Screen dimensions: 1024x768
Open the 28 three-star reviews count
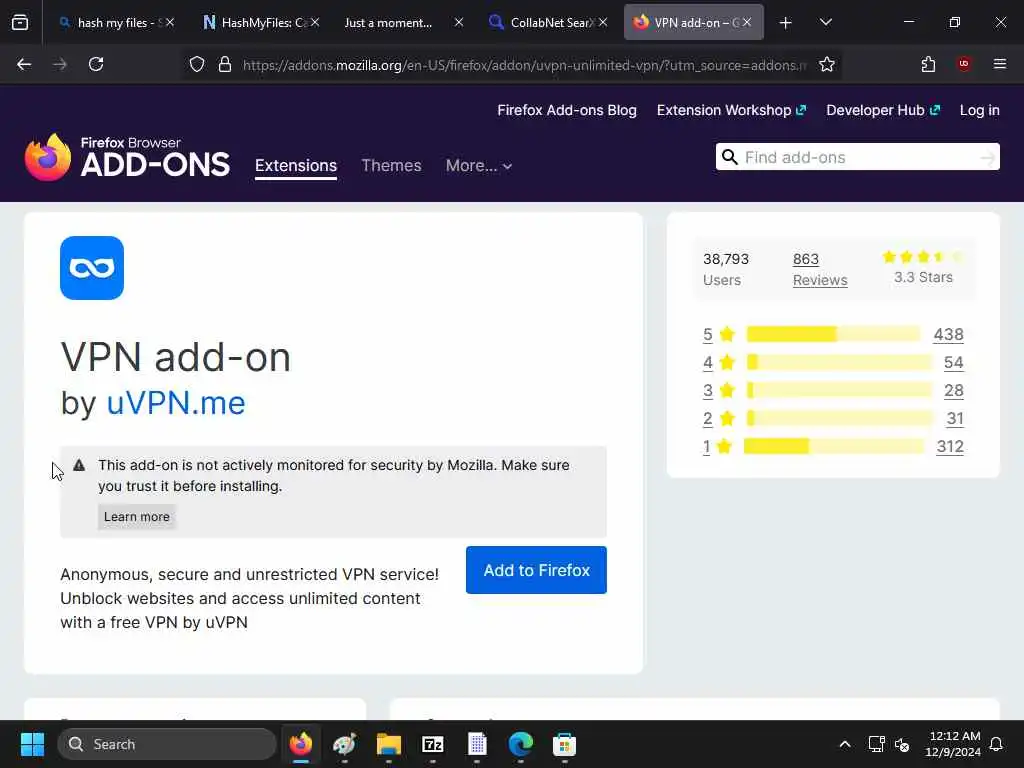tap(953, 391)
